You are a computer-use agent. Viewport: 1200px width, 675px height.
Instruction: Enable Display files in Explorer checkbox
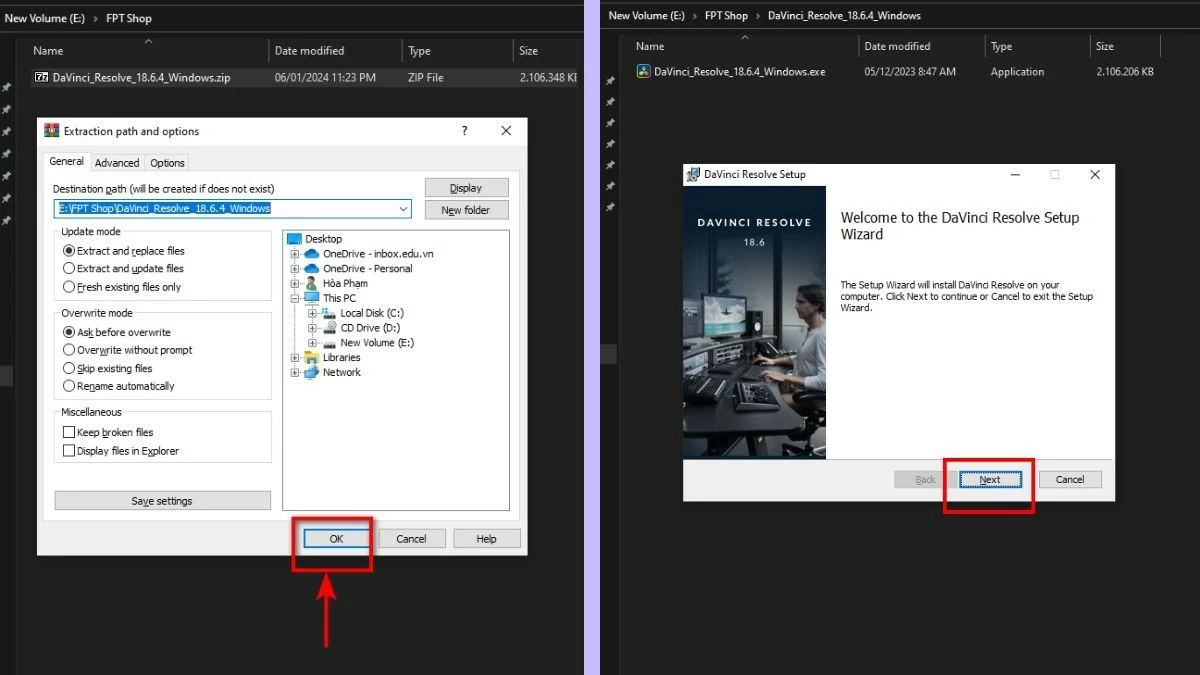coord(69,451)
